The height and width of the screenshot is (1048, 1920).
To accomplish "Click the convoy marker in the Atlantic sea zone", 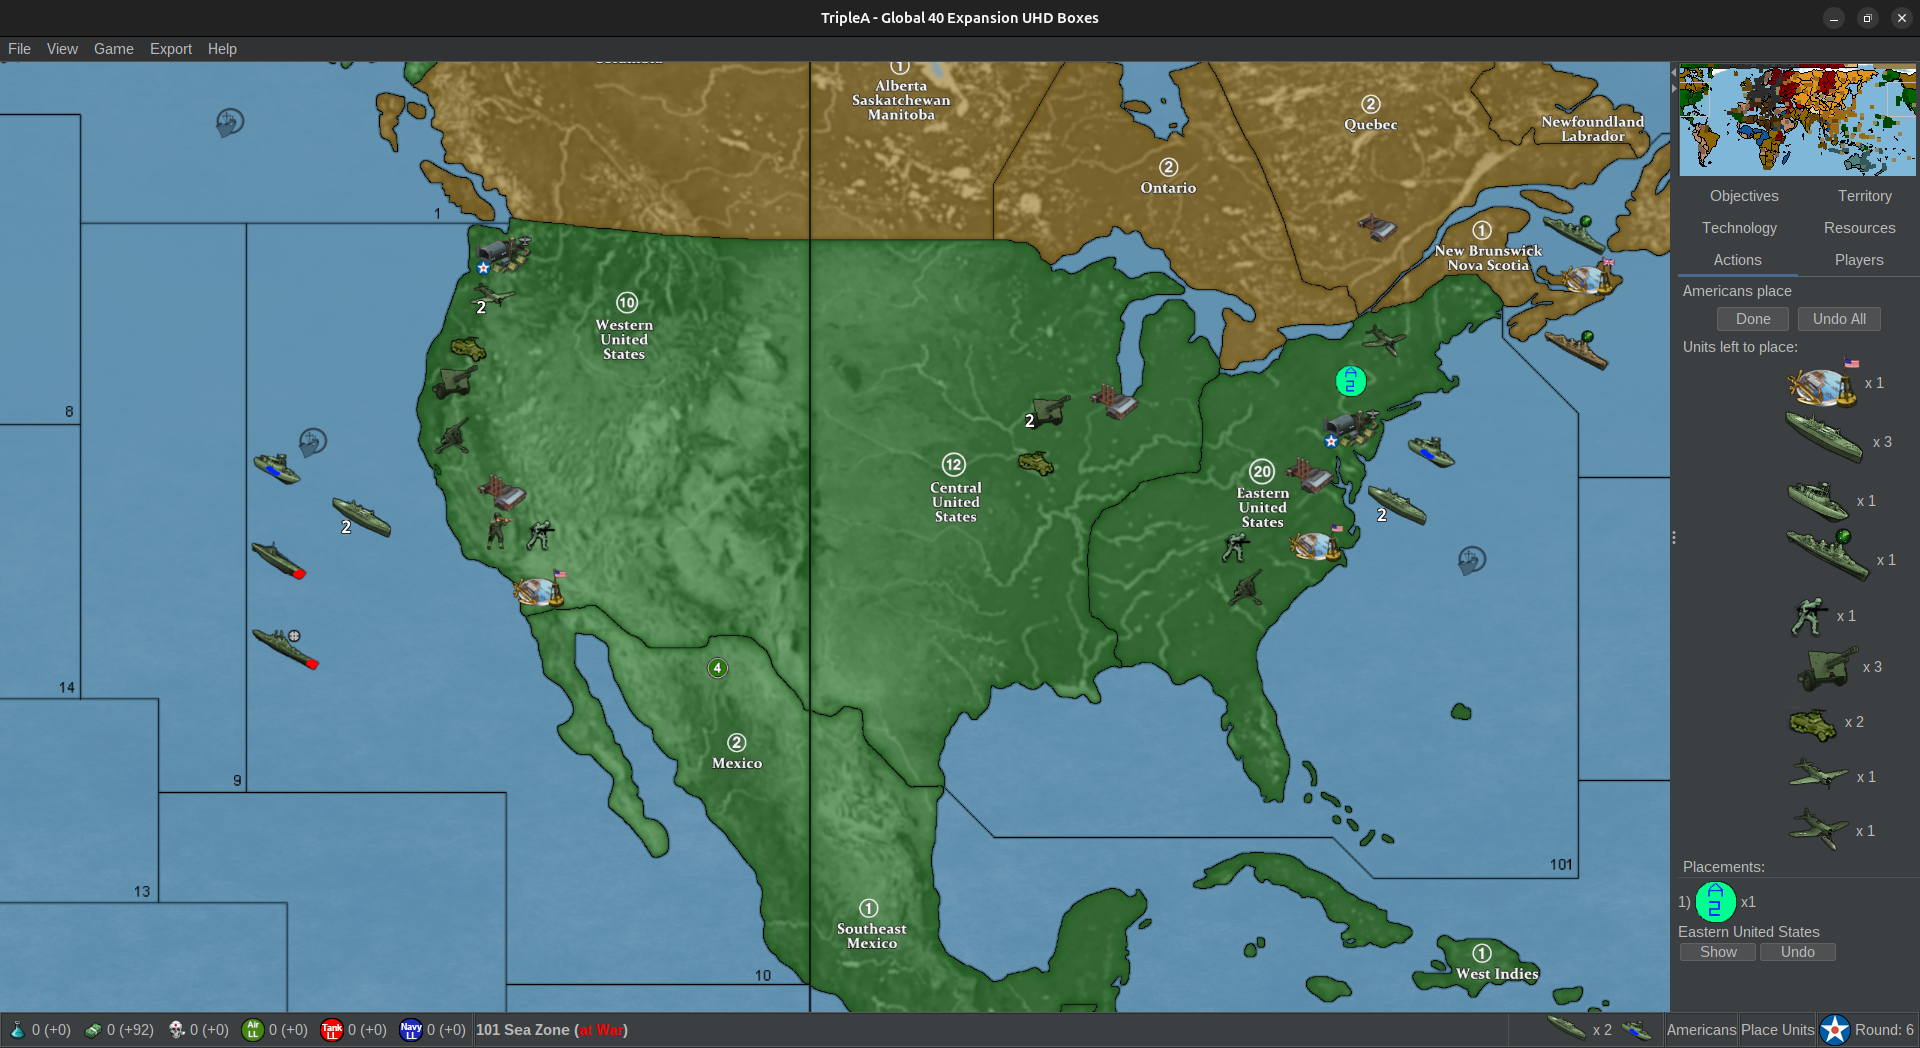I will 1471,560.
